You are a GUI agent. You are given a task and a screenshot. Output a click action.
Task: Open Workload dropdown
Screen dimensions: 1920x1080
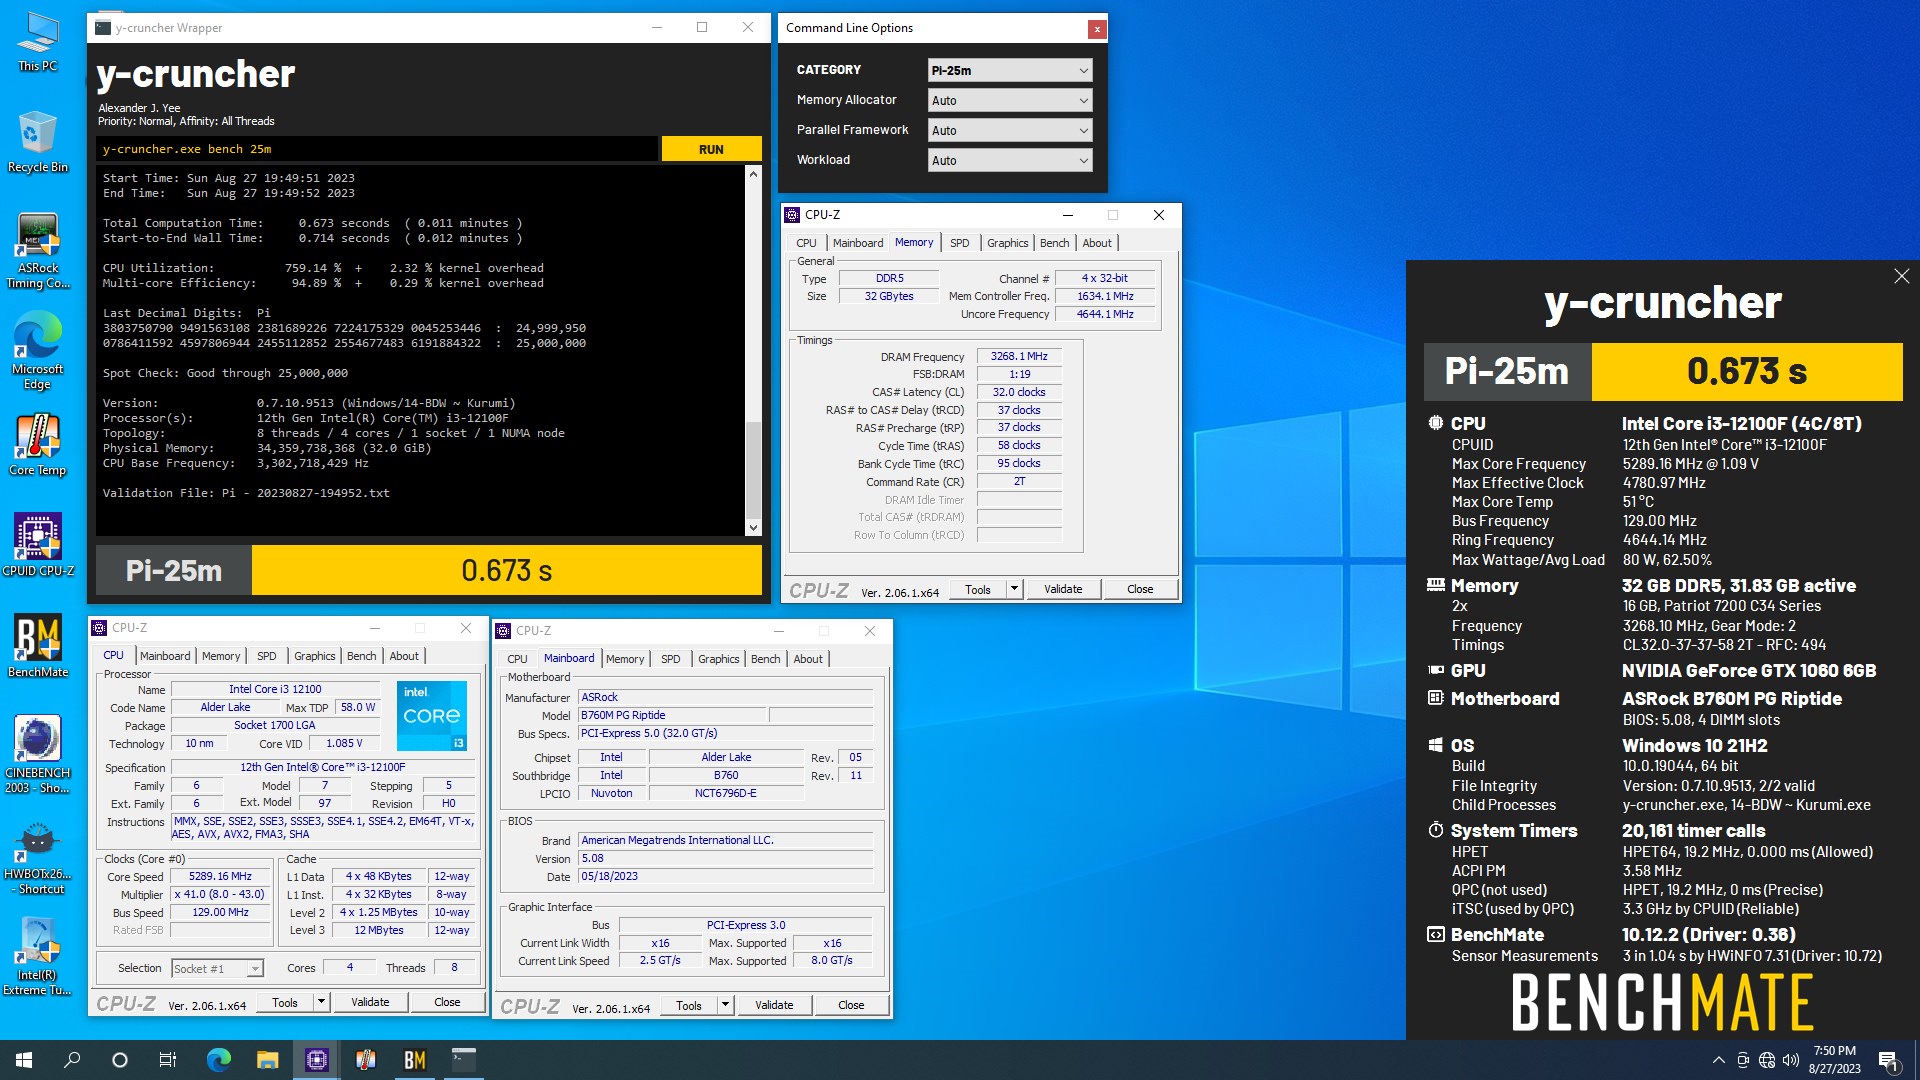(x=1009, y=160)
